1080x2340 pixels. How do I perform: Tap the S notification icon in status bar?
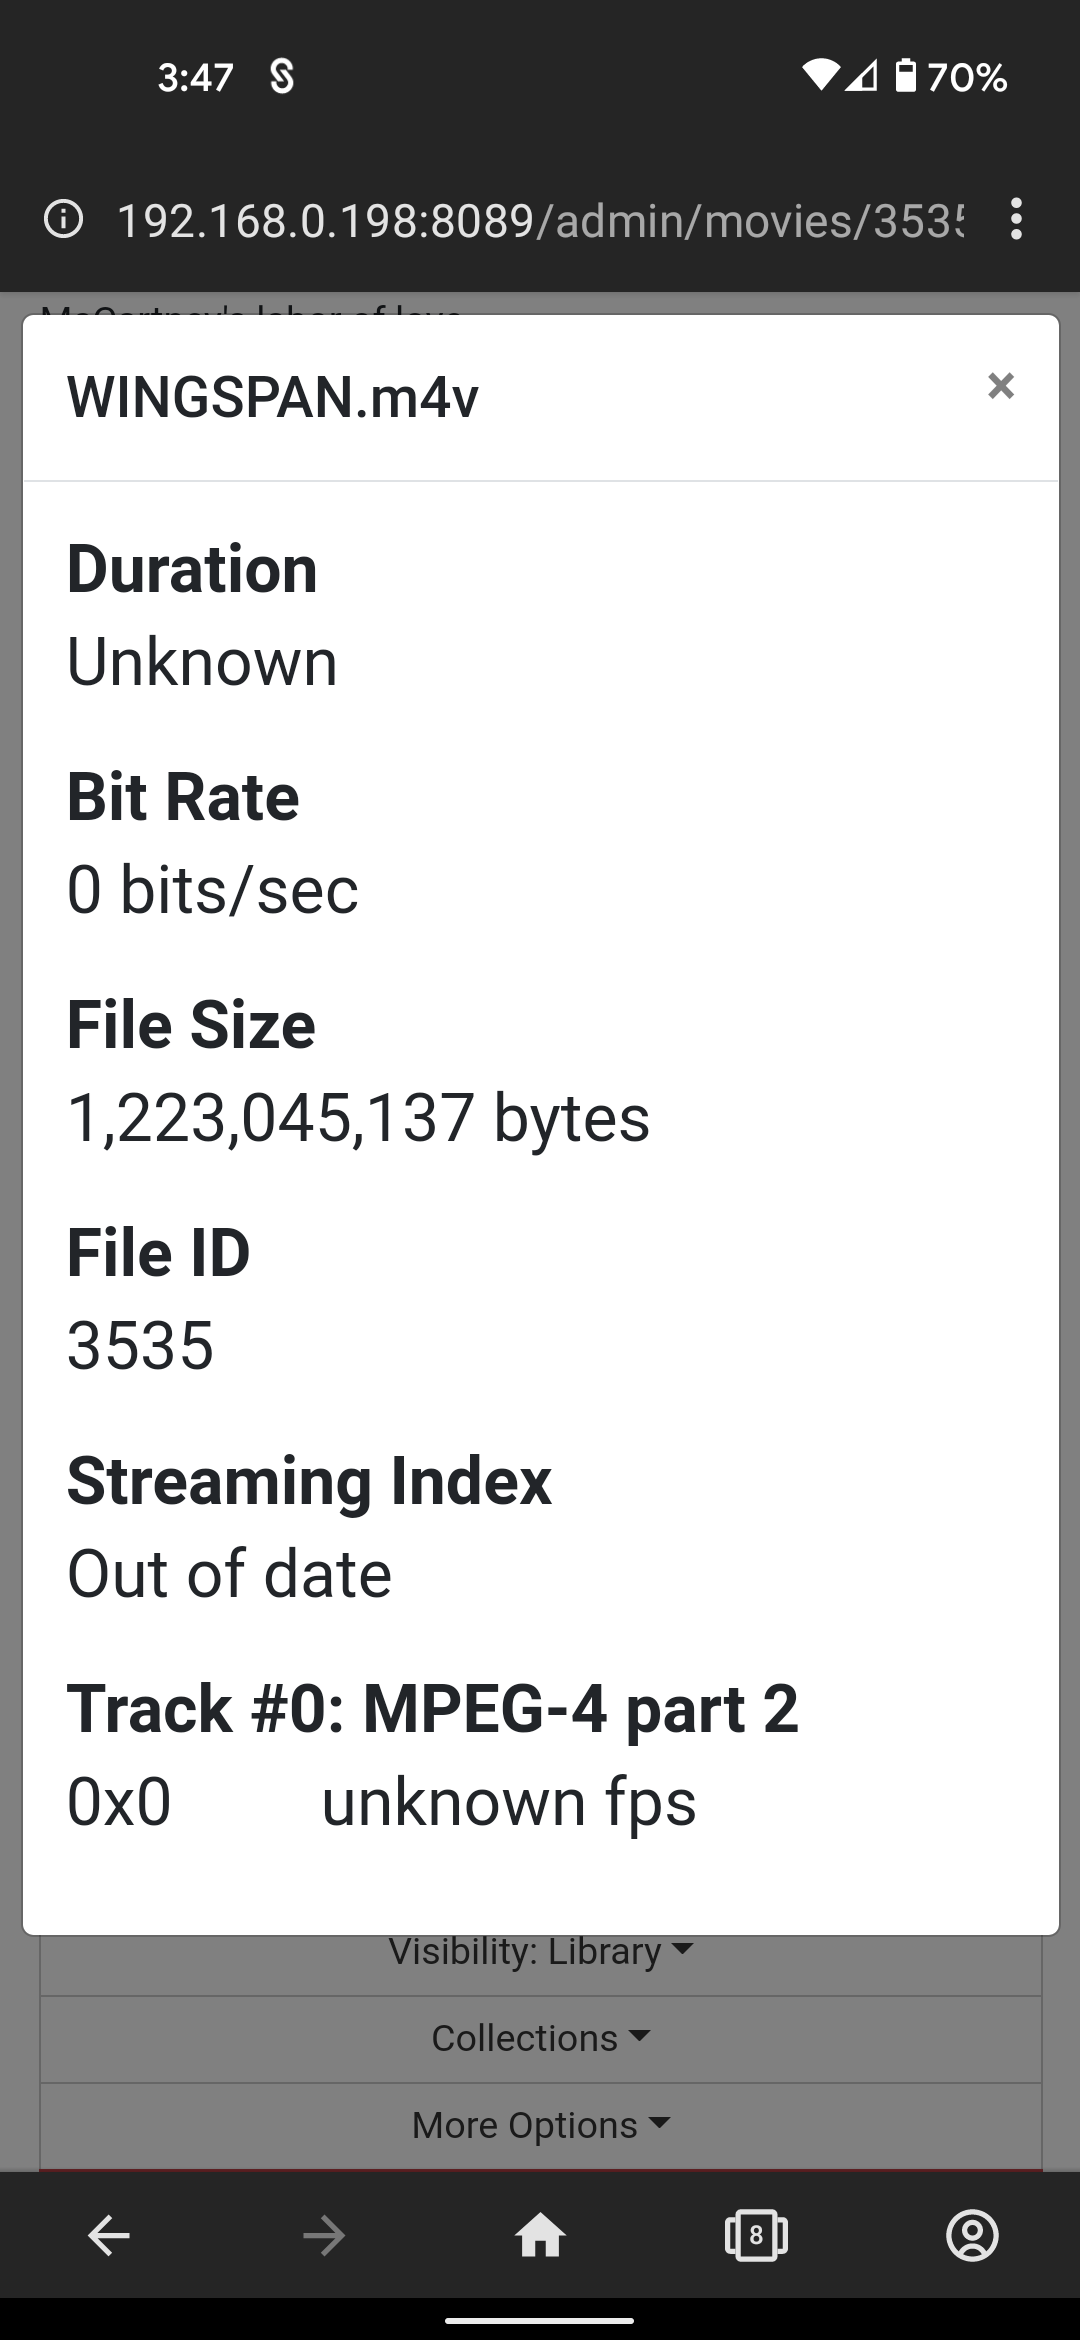point(282,76)
